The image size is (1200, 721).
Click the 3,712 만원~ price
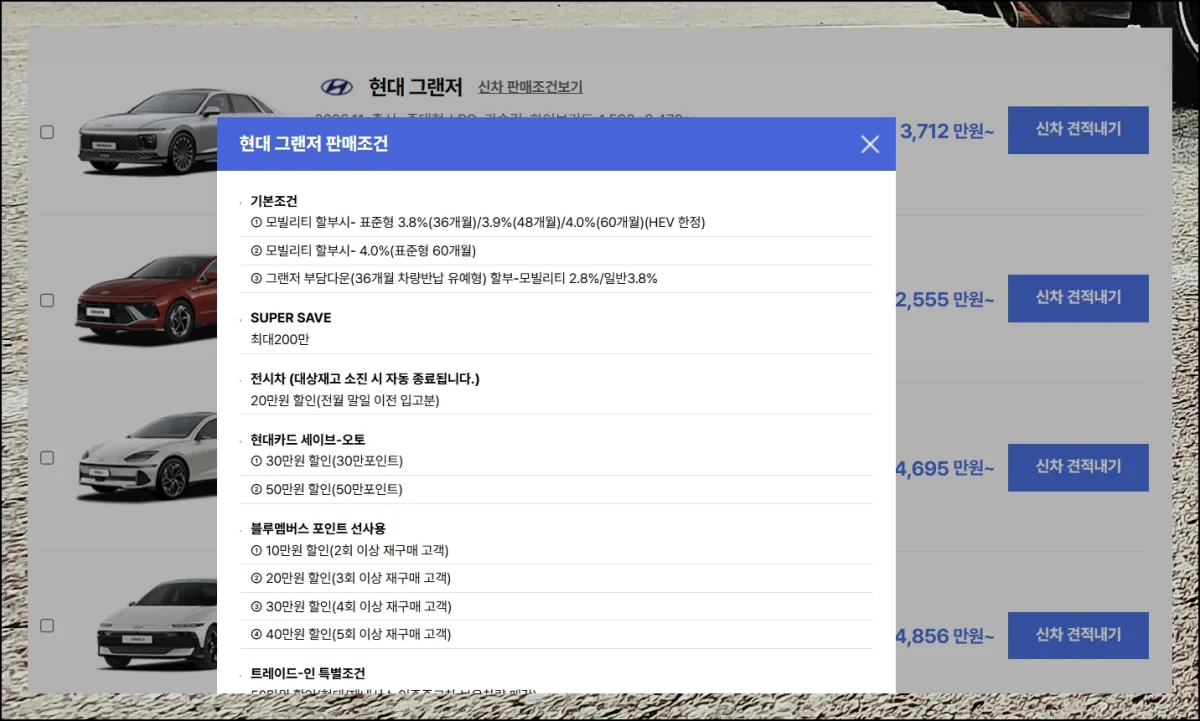pos(946,131)
